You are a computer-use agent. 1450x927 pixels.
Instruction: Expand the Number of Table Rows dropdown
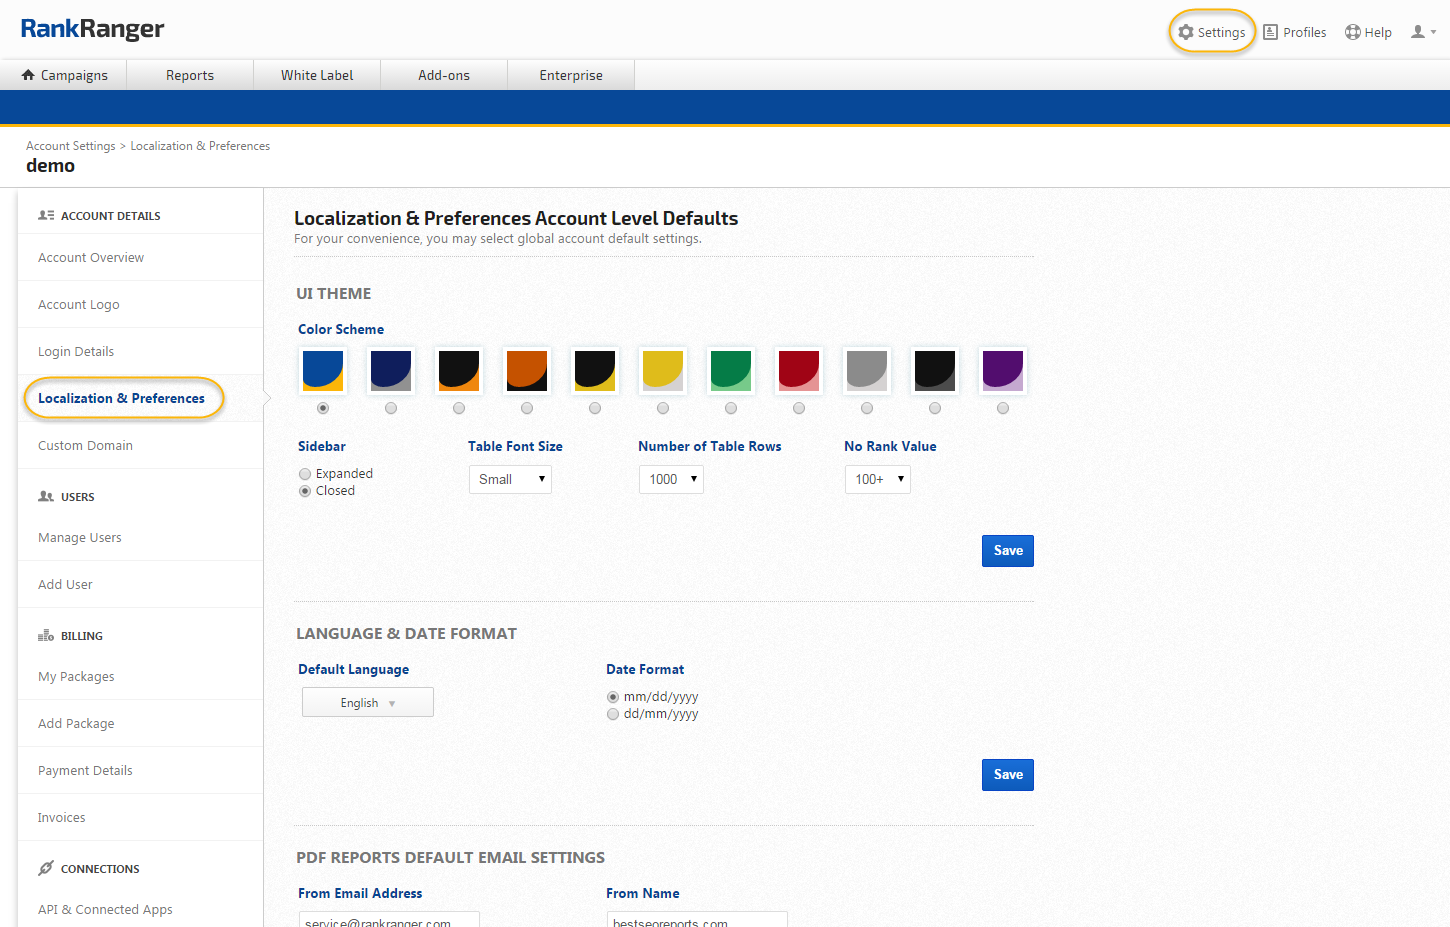coord(671,479)
